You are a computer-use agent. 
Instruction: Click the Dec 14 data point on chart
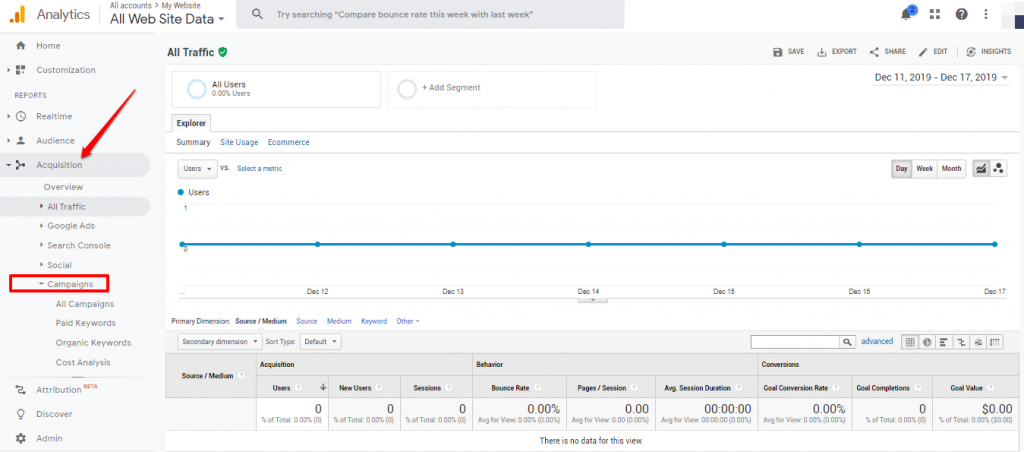589,244
